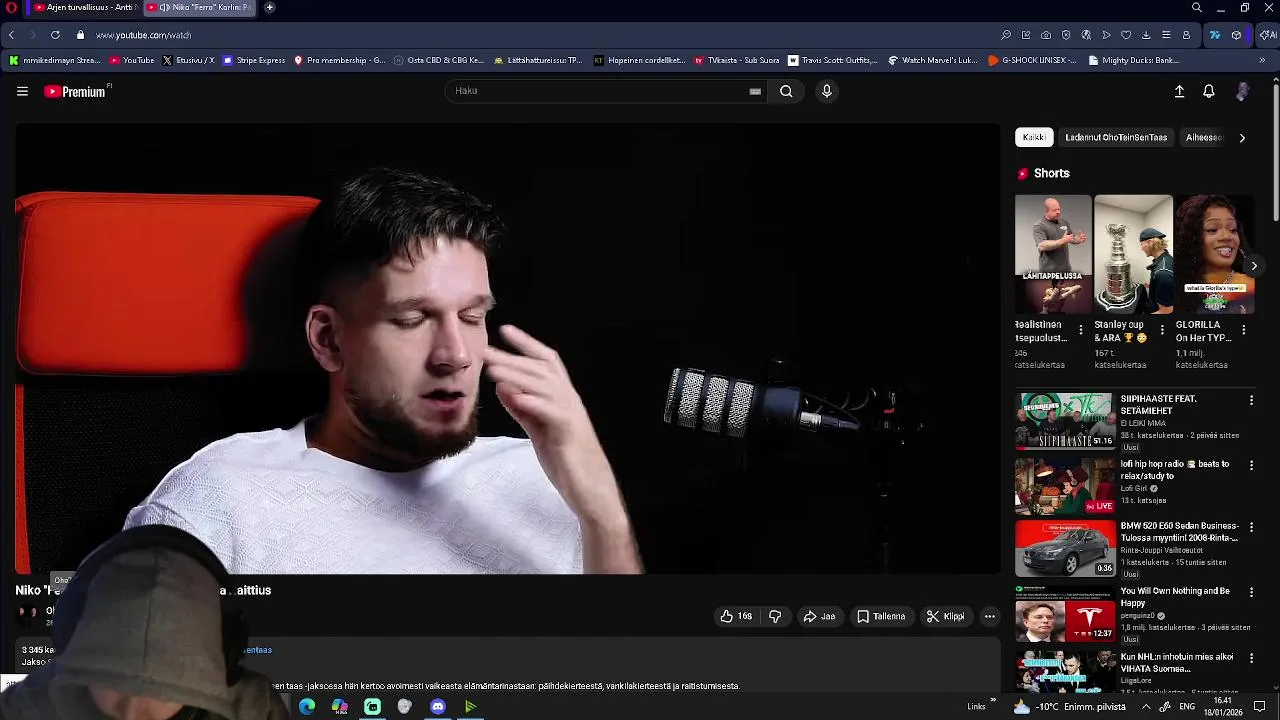Open more actions for the video
1280x720 pixels.
coord(989,616)
